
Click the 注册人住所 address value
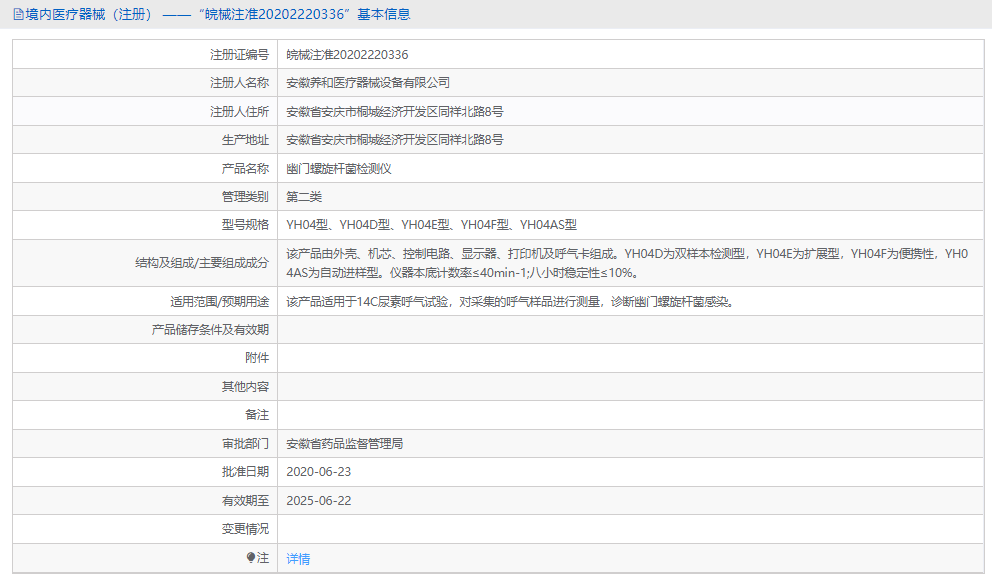click(x=395, y=111)
